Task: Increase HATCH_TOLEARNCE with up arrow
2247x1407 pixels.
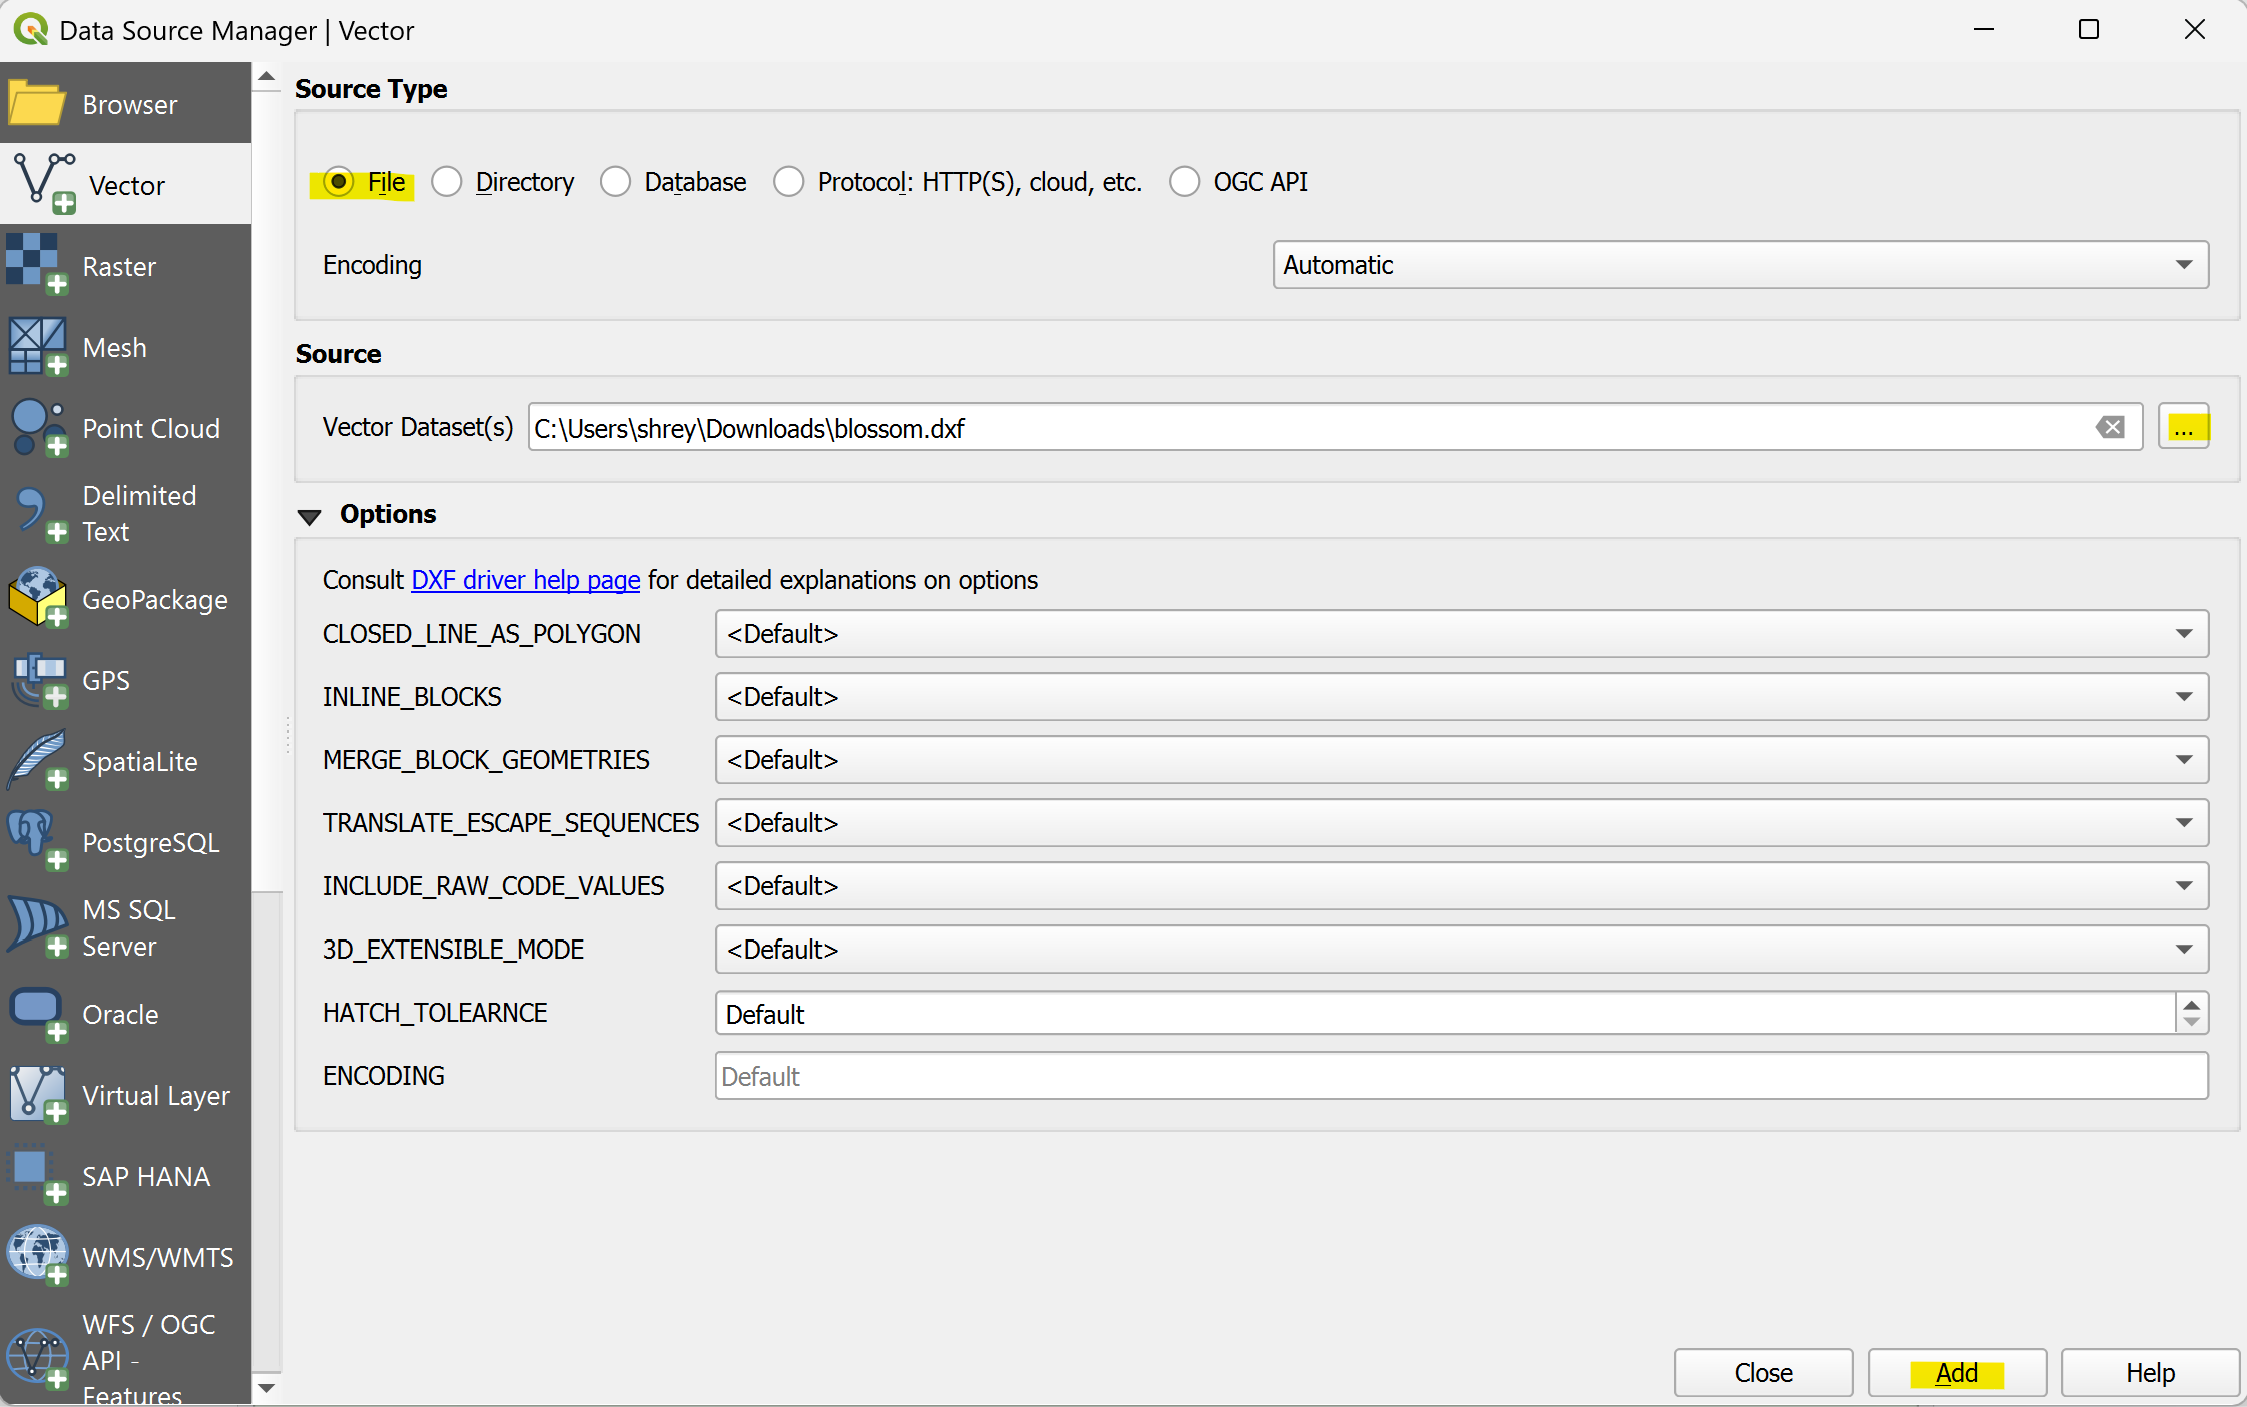Action: [2191, 1005]
